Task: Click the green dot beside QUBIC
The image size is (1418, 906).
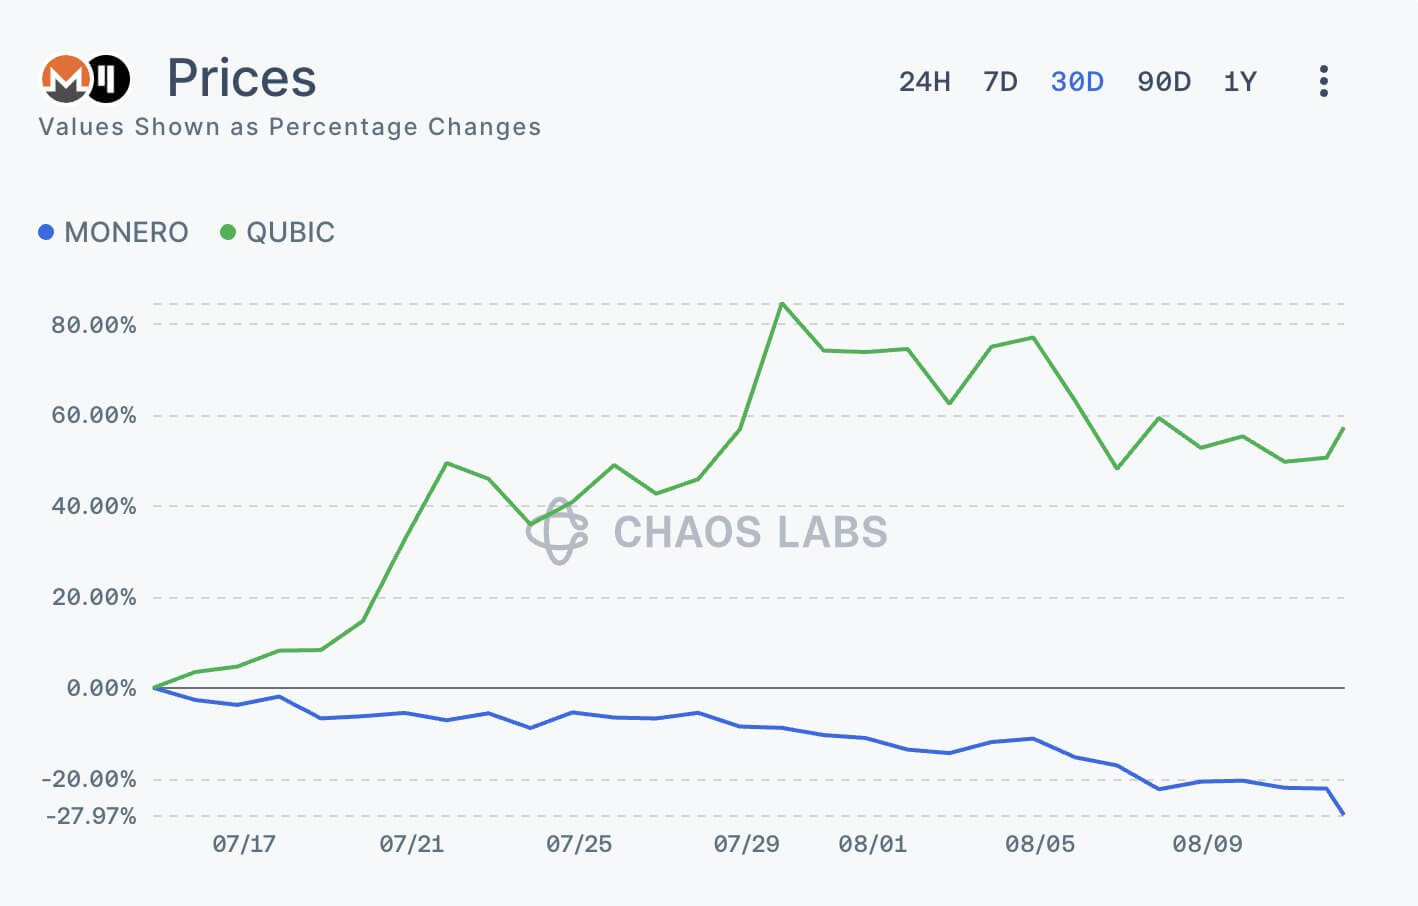Action: pos(228,231)
